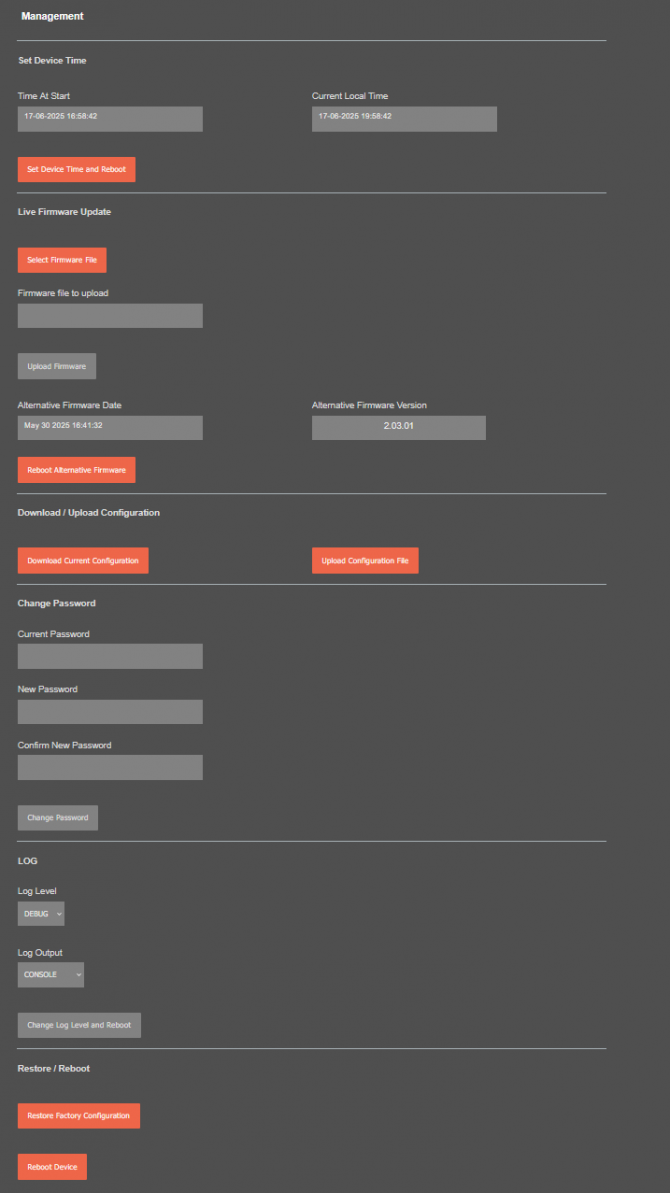Click Set Device Time and Reboot button
670x1193 pixels.
[77, 170]
